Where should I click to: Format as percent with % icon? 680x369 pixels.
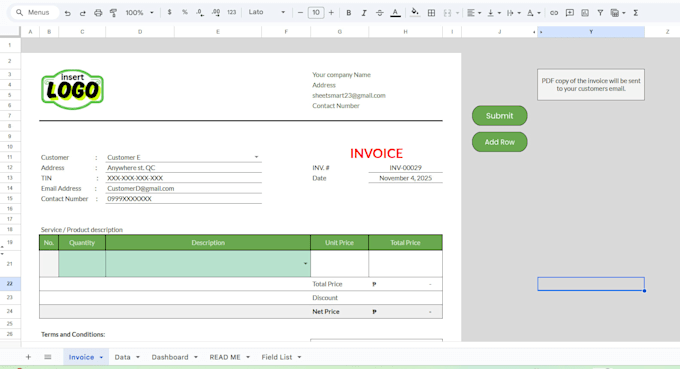click(x=185, y=13)
